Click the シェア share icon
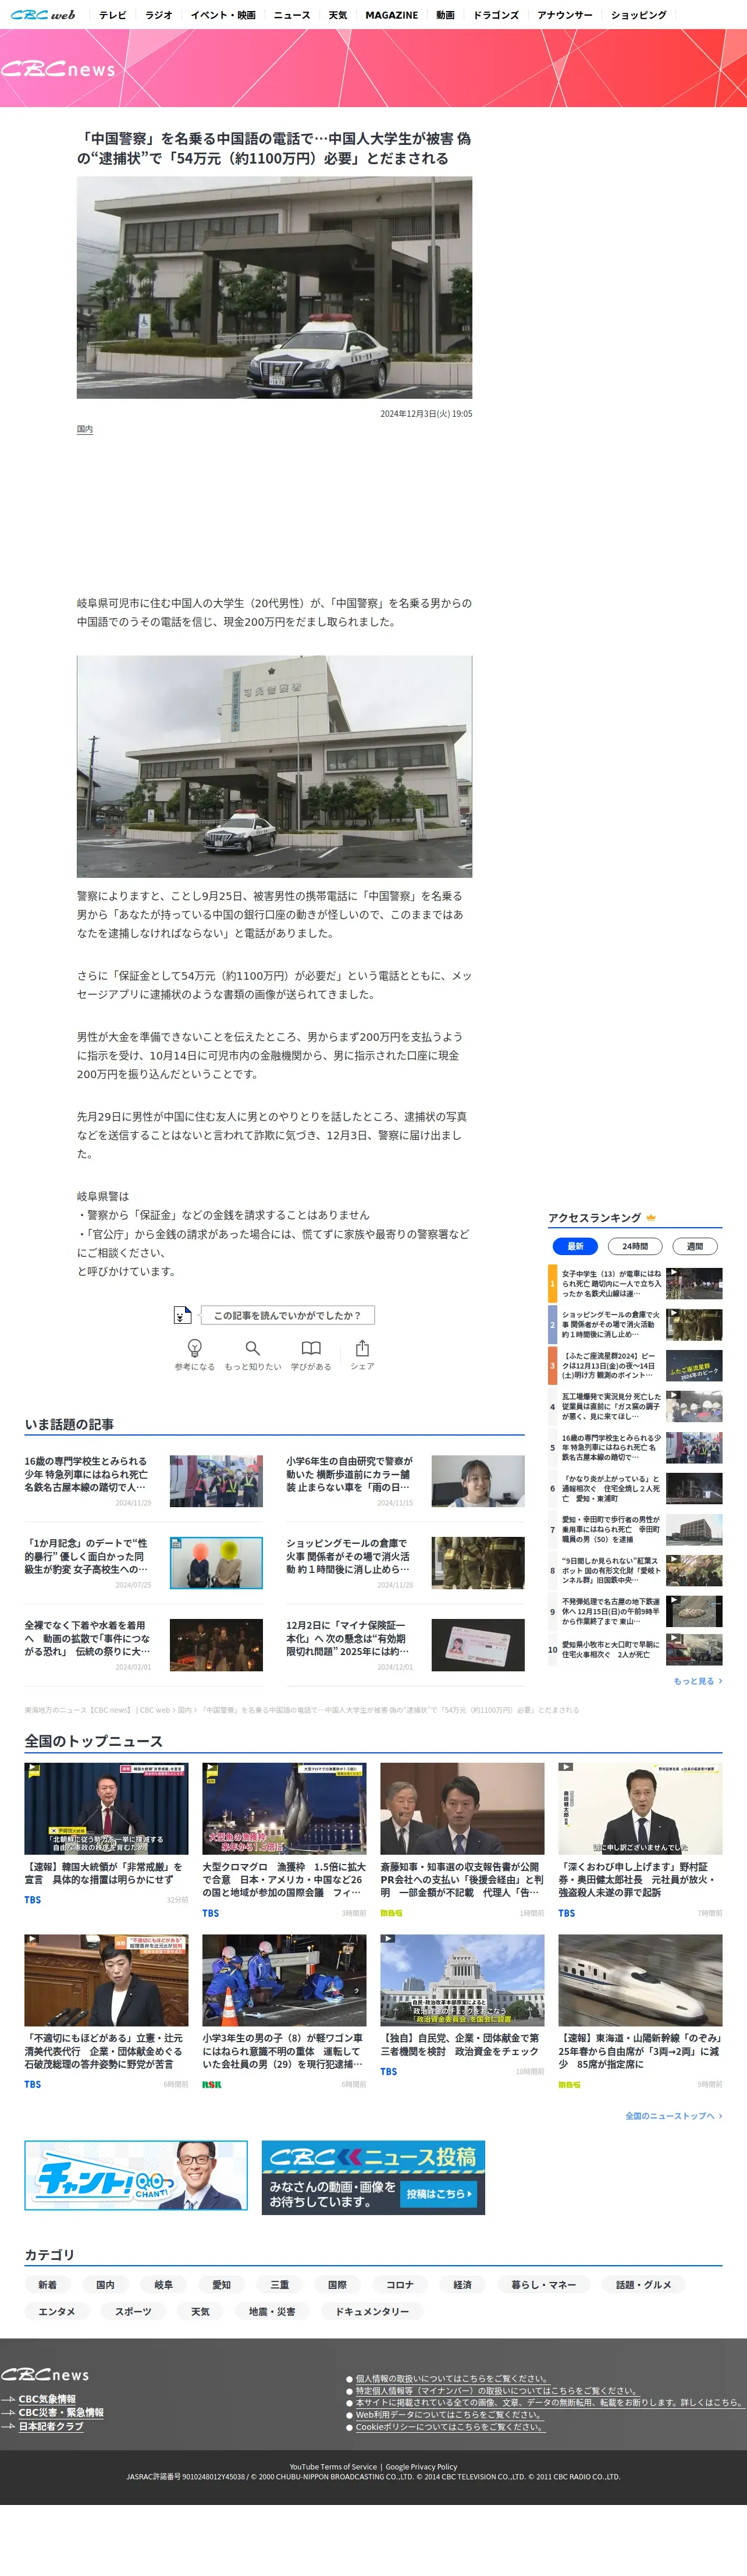This screenshot has width=747, height=2576. (362, 1348)
